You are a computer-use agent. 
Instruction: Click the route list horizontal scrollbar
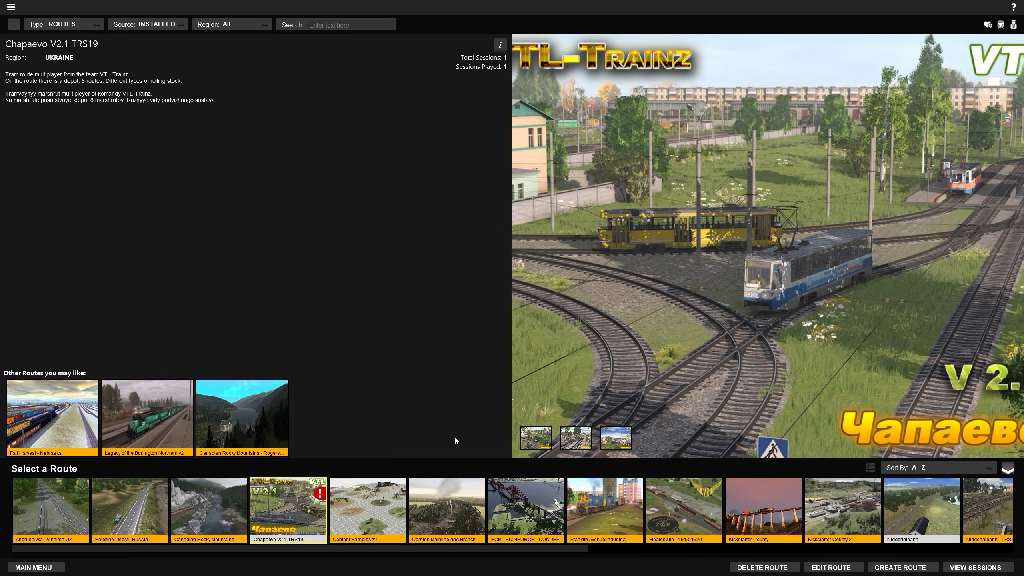(x=300, y=549)
